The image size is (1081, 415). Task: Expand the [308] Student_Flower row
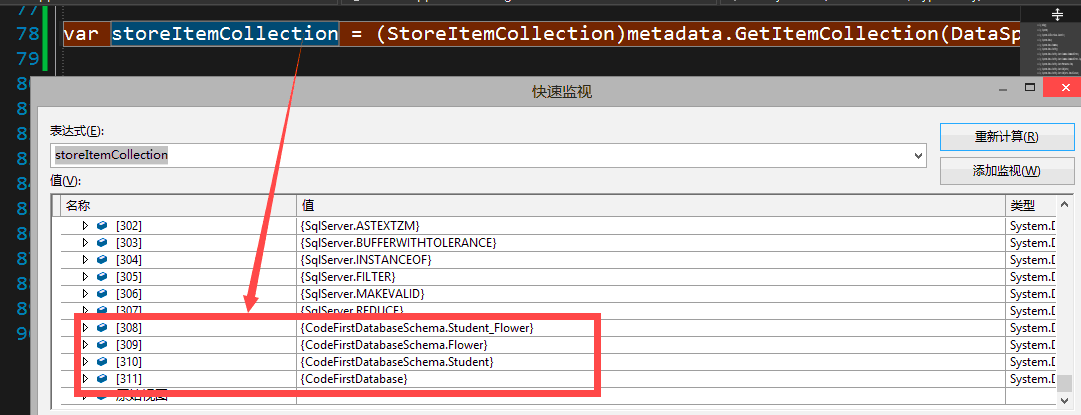pyautogui.click(x=85, y=327)
